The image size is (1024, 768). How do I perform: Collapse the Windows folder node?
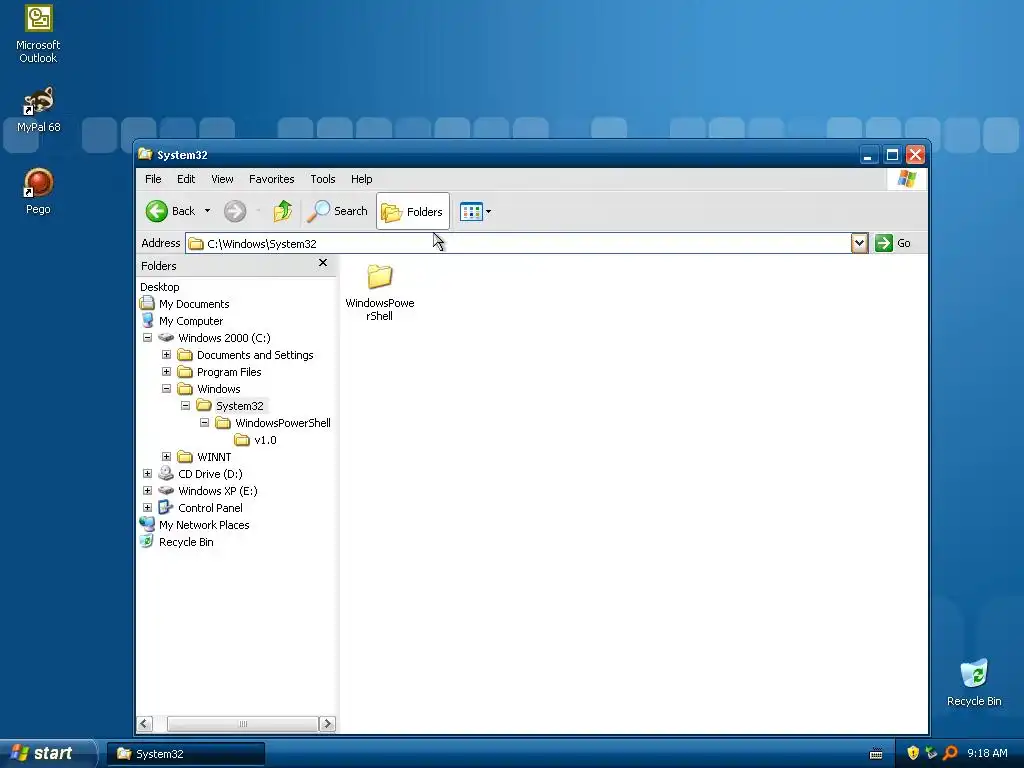(x=167, y=389)
